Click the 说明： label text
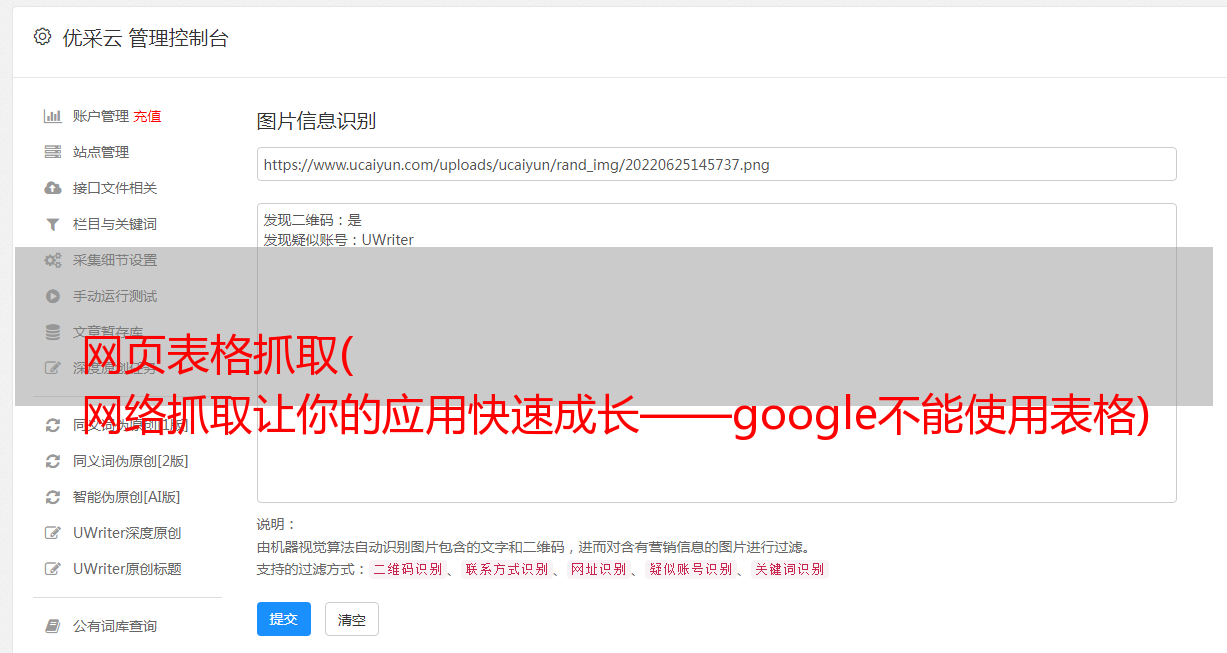Image resolution: width=1227 pixels, height=653 pixels. pyautogui.click(x=277, y=524)
